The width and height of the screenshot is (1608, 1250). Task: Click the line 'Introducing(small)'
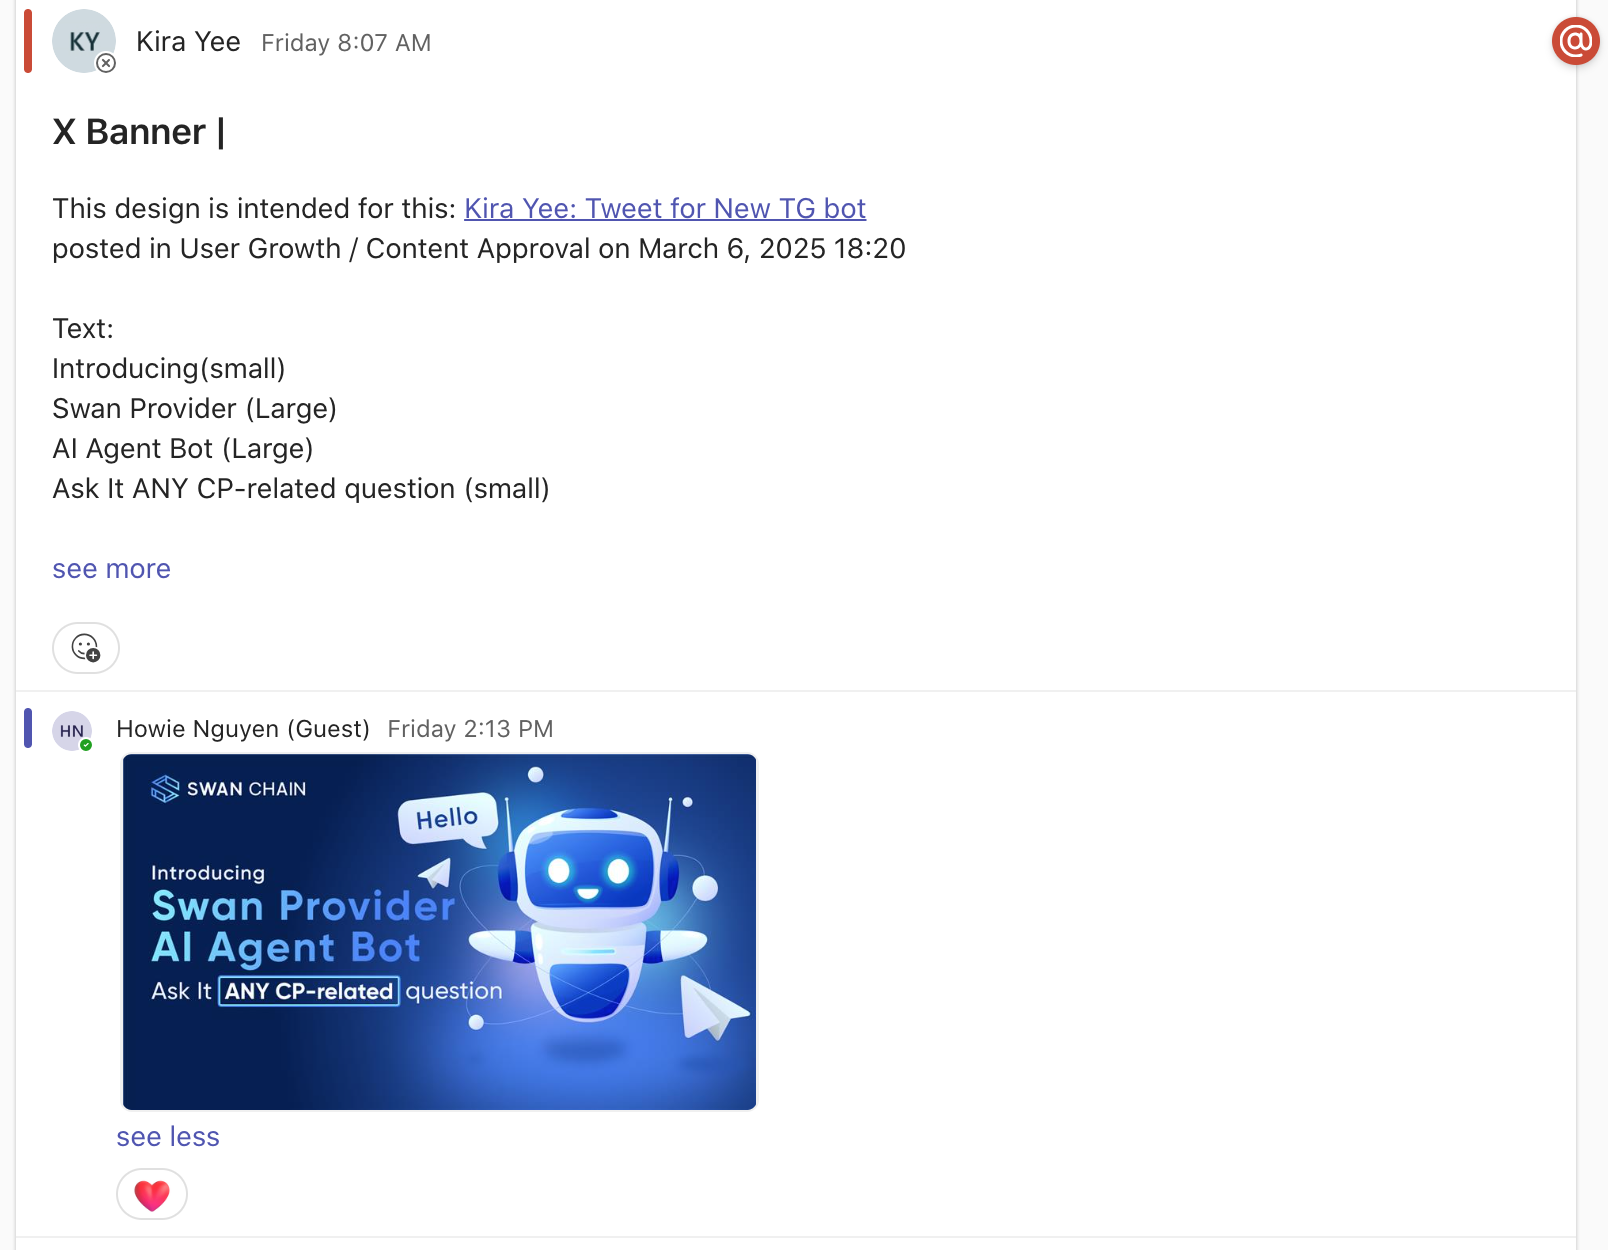[x=169, y=369]
